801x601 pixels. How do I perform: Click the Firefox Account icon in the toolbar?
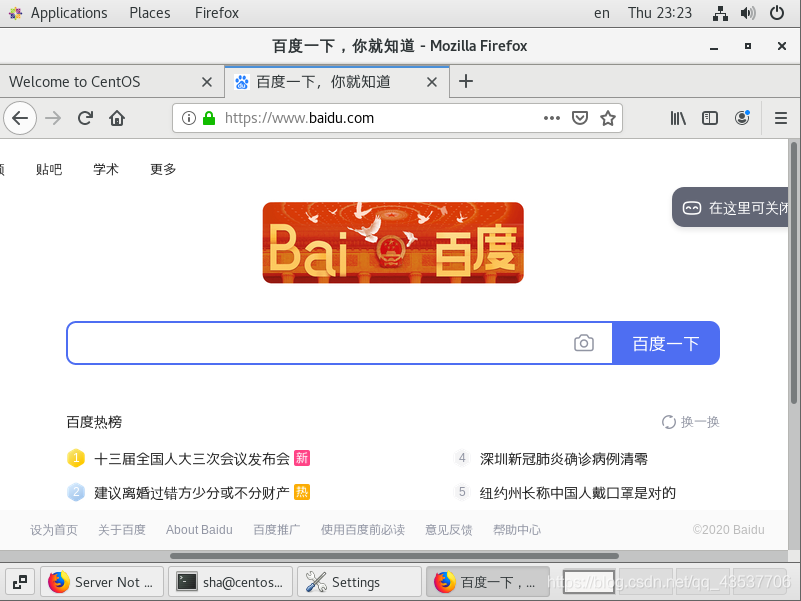[x=742, y=117]
